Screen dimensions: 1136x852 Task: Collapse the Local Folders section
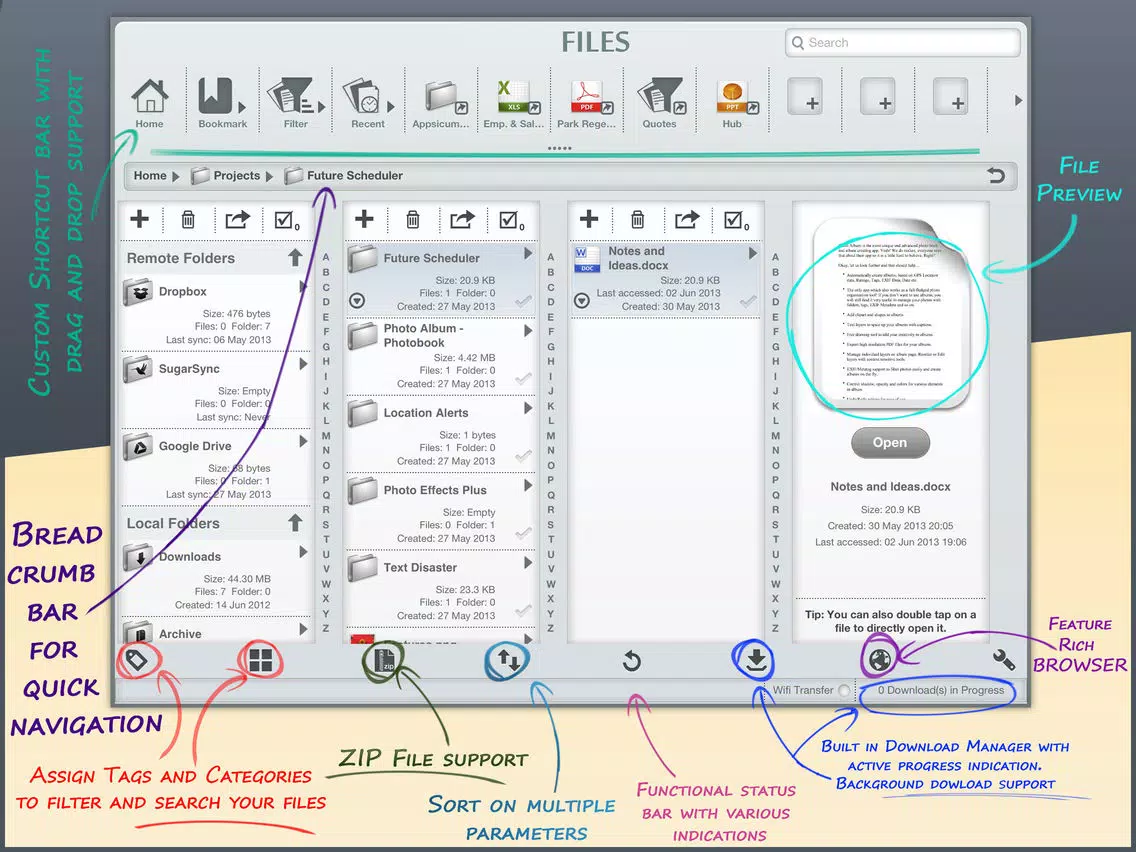(x=295, y=522)
